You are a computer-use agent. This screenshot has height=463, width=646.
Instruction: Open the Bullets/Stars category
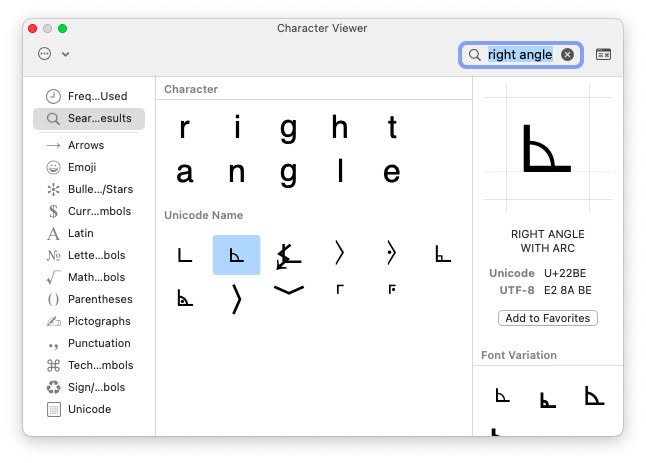(x=89, y=189)
